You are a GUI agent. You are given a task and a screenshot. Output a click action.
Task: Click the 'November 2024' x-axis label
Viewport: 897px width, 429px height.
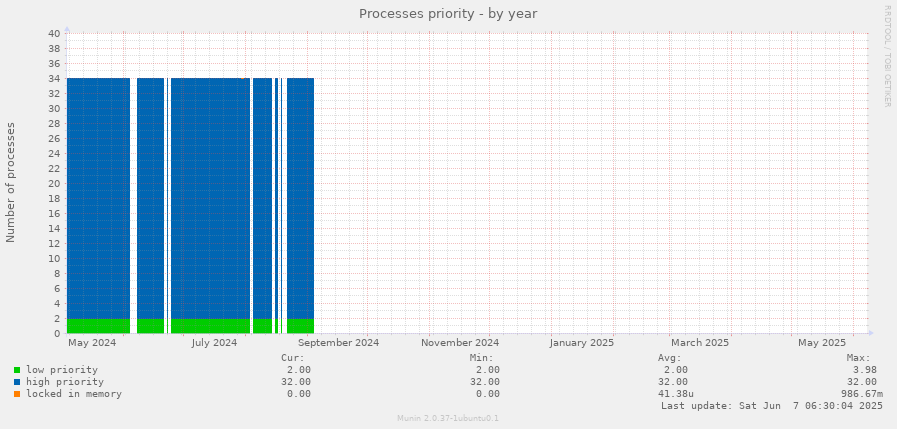click(460, 343)
